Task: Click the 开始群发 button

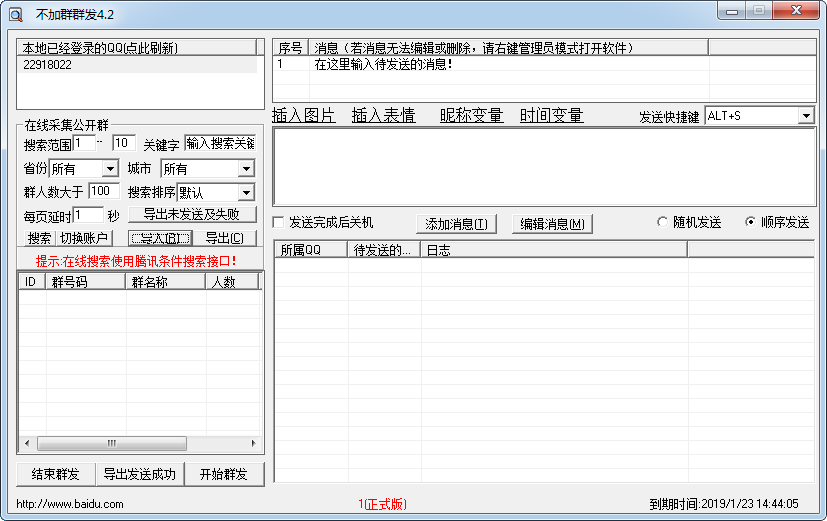Action: click(224, 474)
